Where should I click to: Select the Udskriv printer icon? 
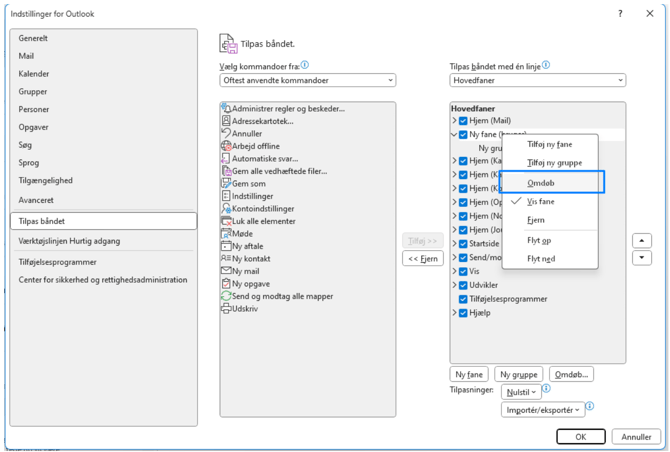[227, 309]
